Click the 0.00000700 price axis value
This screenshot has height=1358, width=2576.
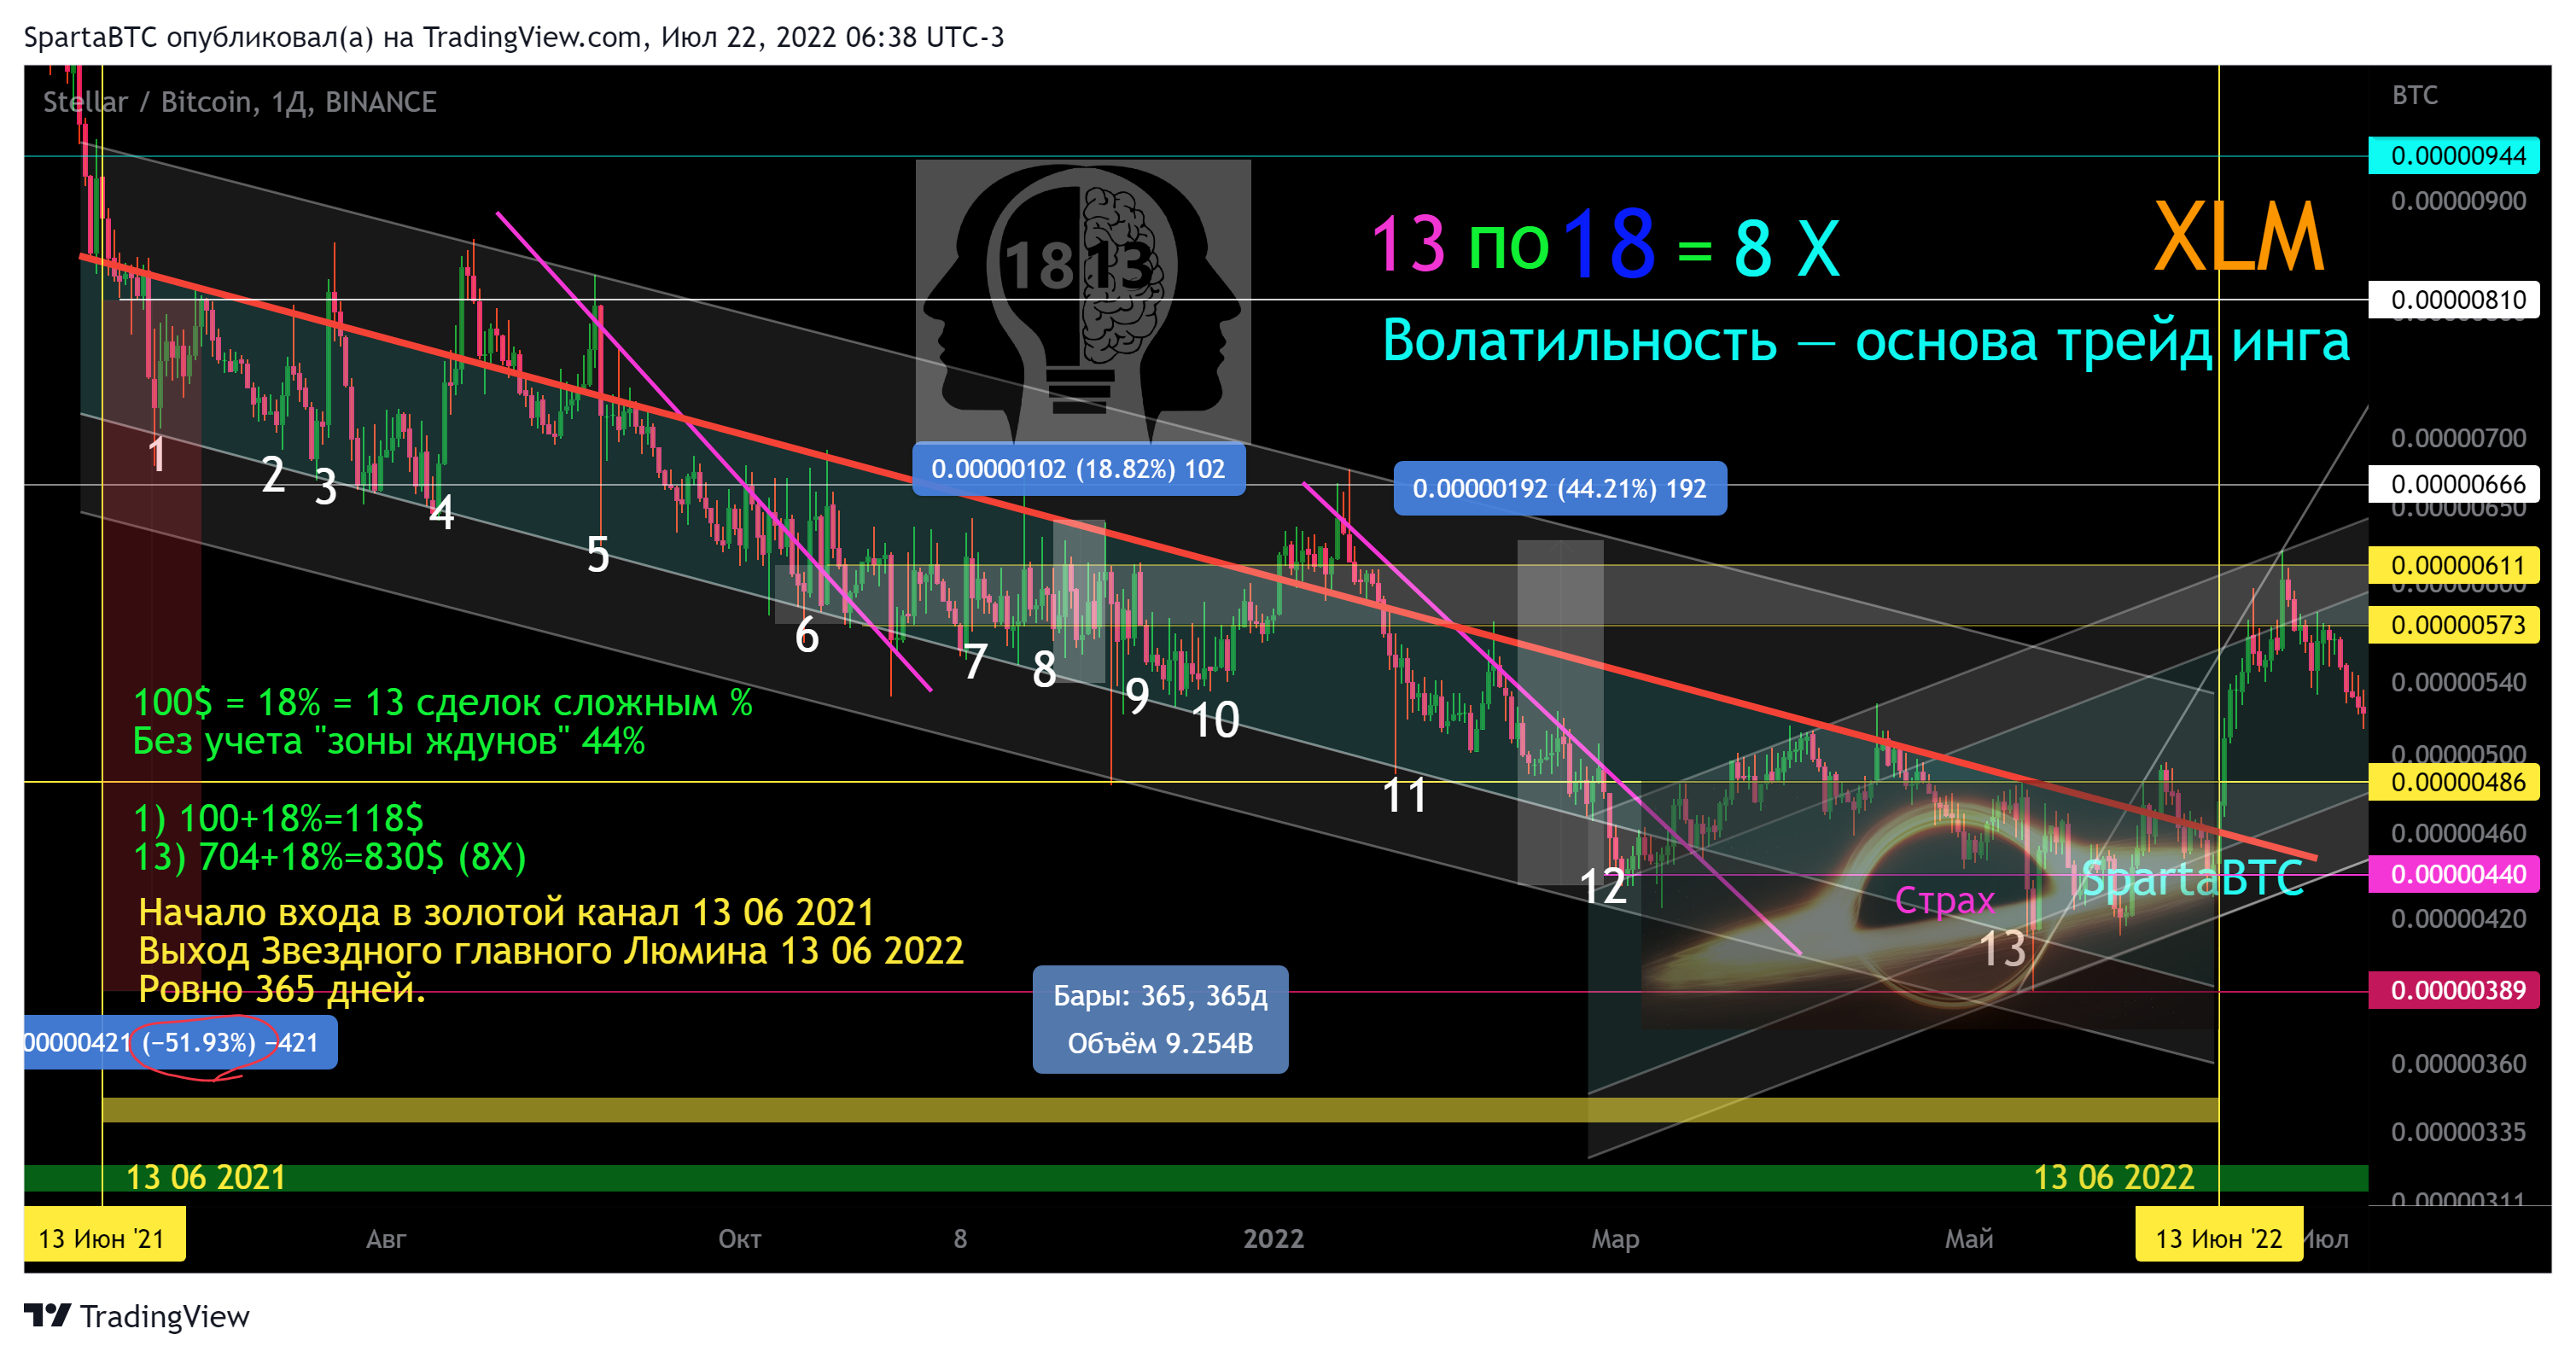(2458, 438)
